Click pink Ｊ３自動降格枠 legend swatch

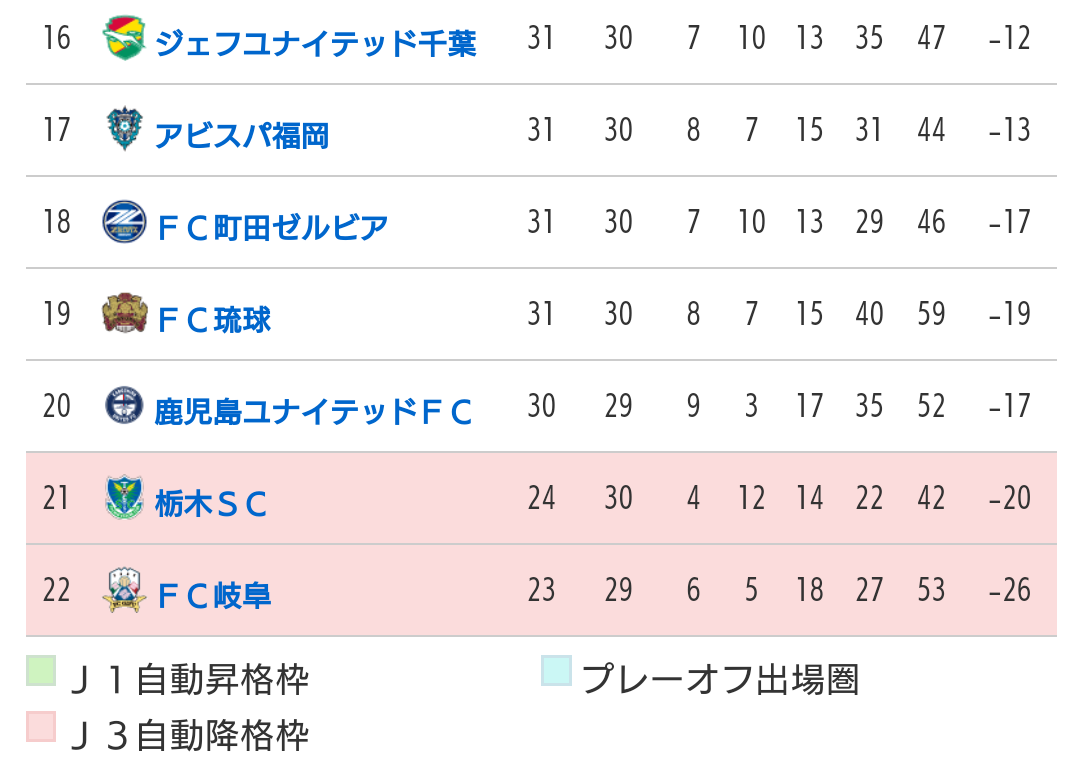[41, 727]
